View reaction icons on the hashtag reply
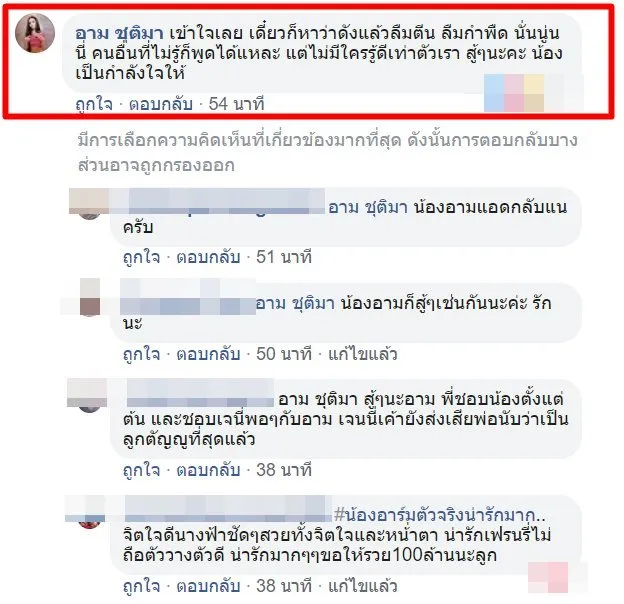The image size is (624, 604). pos(548,578)
